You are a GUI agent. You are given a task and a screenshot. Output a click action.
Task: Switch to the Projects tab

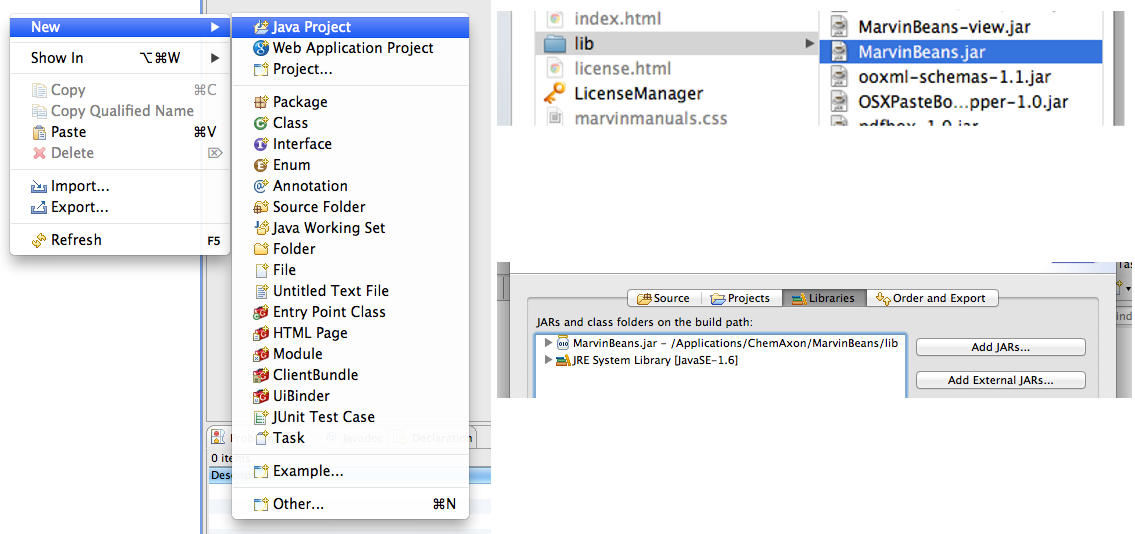coord(741,298)
